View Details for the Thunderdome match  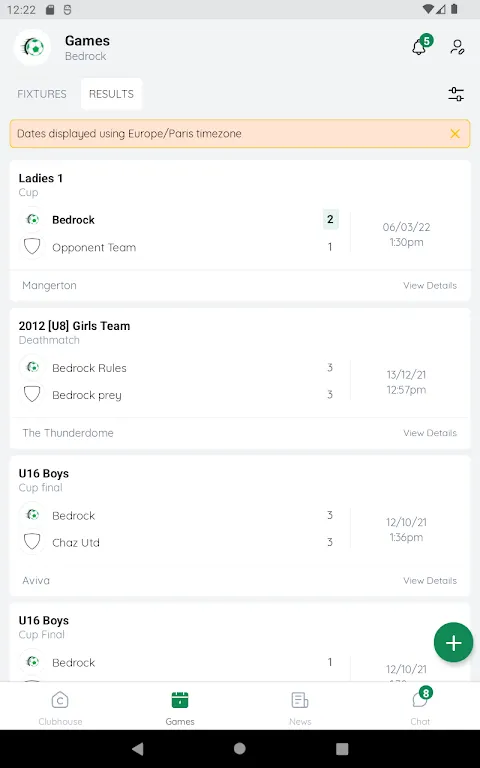coord(430,433)
